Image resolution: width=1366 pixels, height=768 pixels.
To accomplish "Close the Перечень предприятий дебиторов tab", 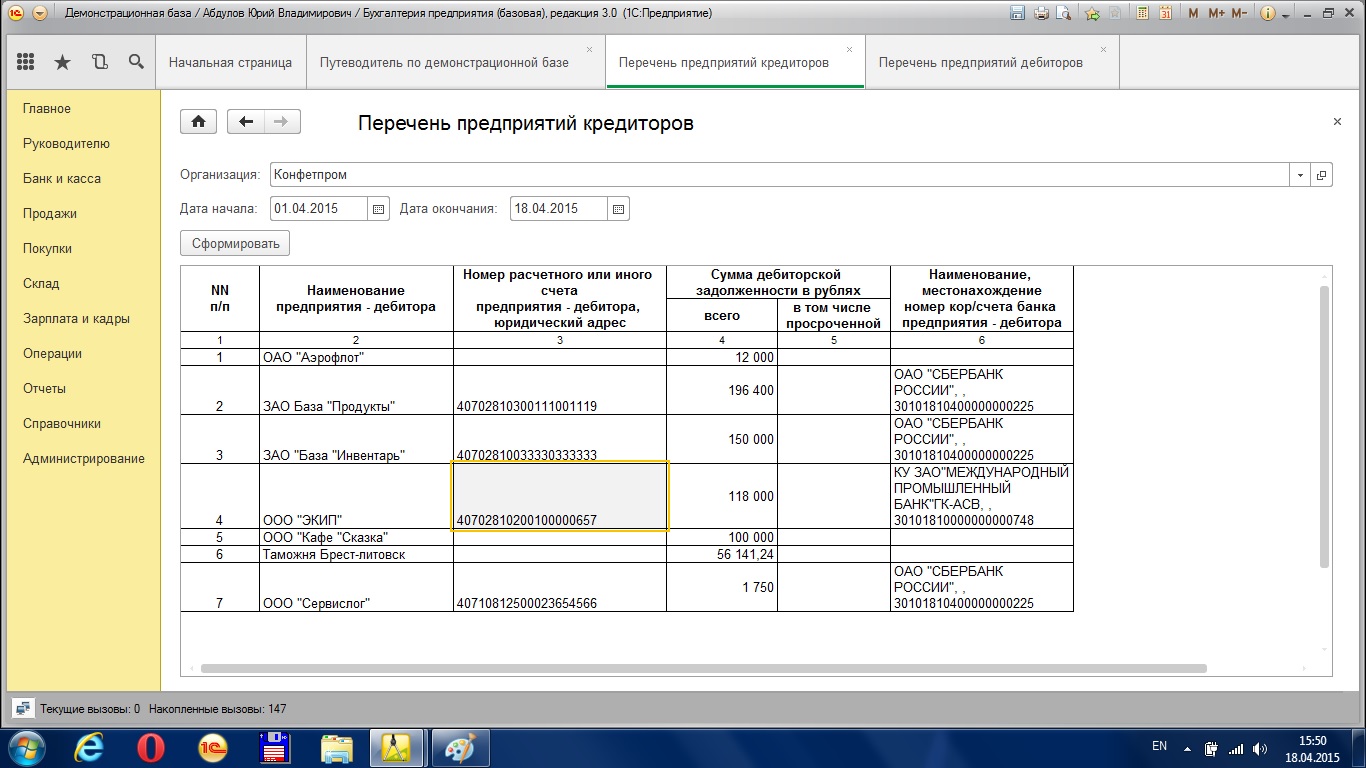I will [1103, 50].
